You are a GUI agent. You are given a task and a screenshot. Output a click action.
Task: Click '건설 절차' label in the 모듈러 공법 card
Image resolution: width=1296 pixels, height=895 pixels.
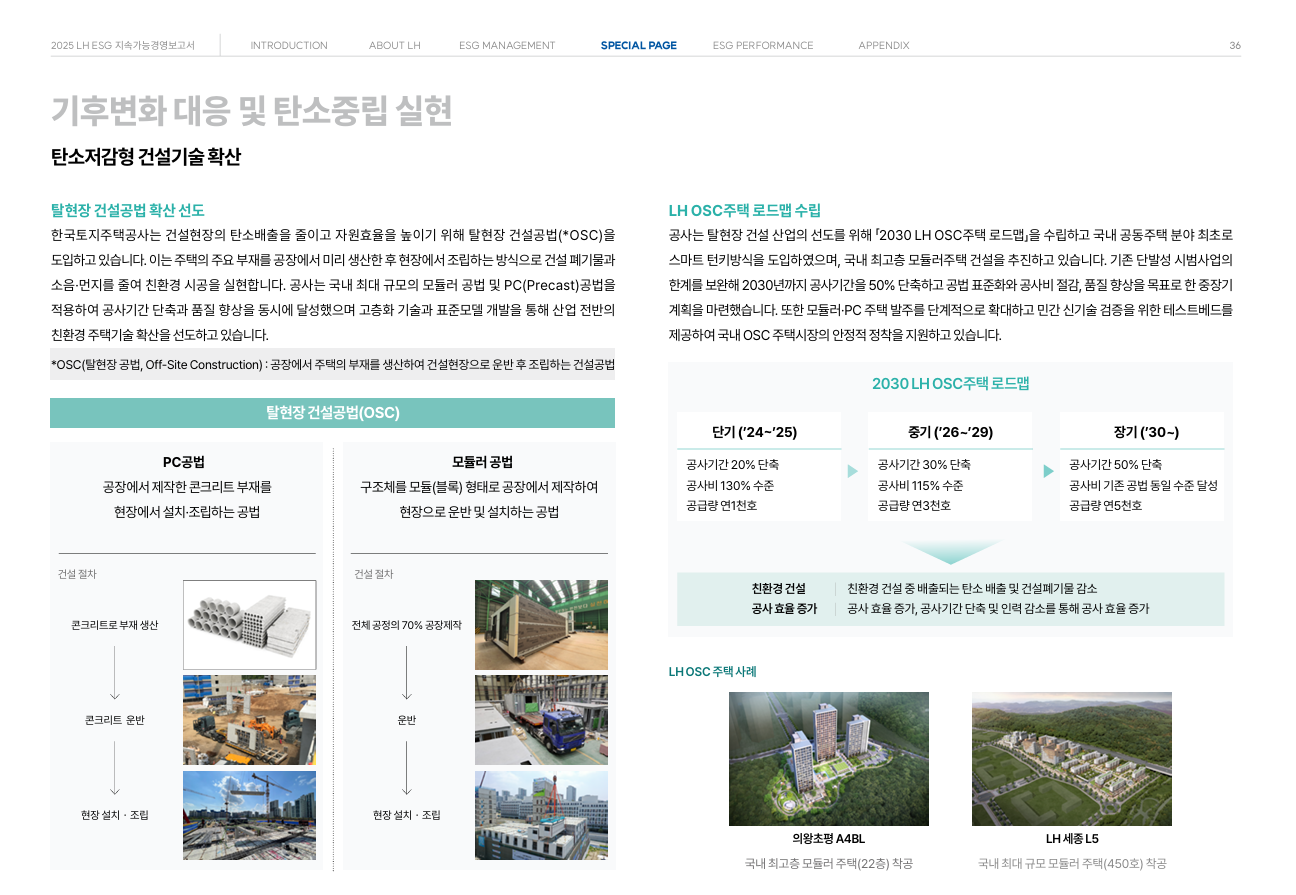(373, 574)
